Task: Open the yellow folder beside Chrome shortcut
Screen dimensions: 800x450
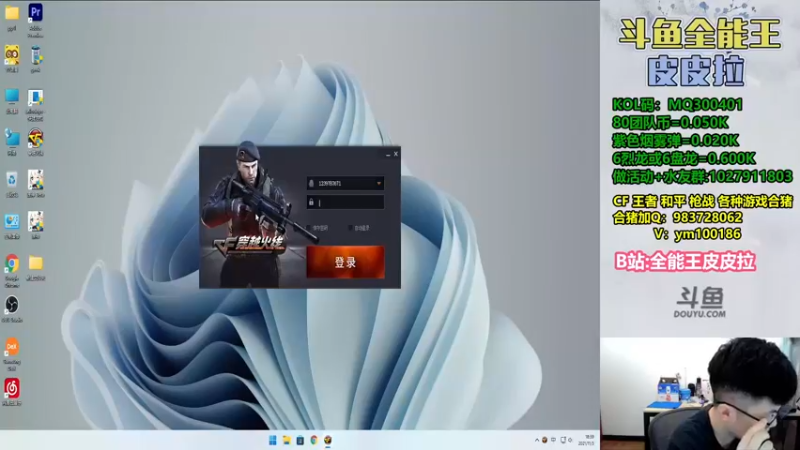Action: point(35,263)
